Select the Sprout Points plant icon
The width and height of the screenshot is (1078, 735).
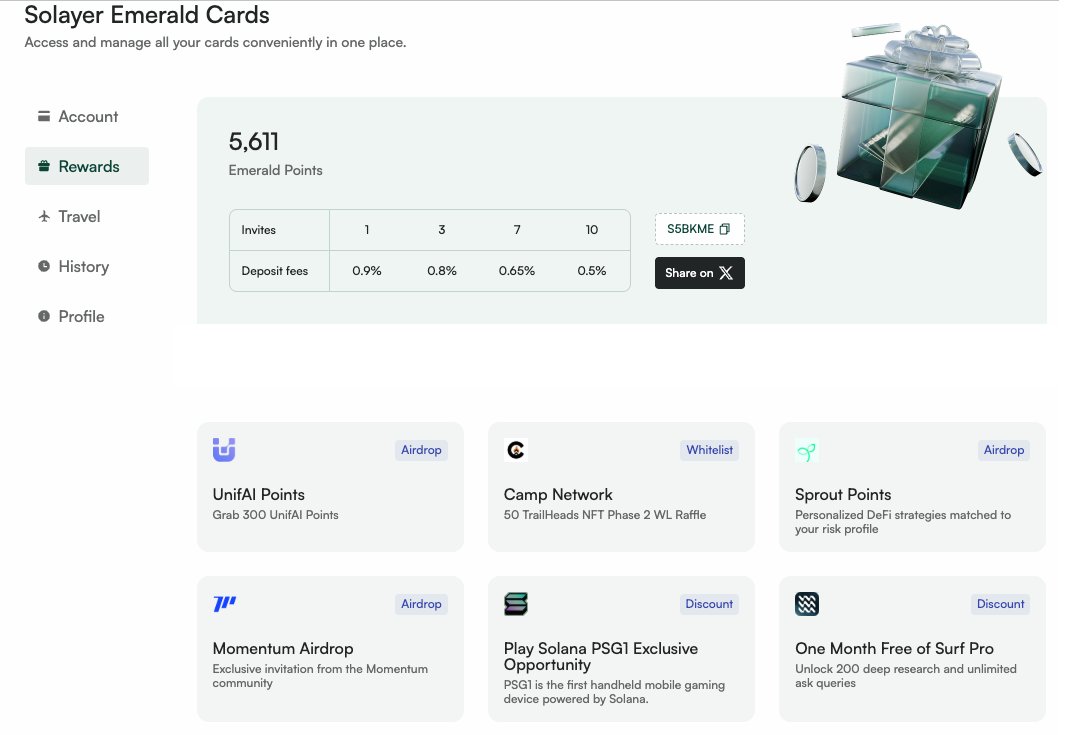(x=806, y=450)
